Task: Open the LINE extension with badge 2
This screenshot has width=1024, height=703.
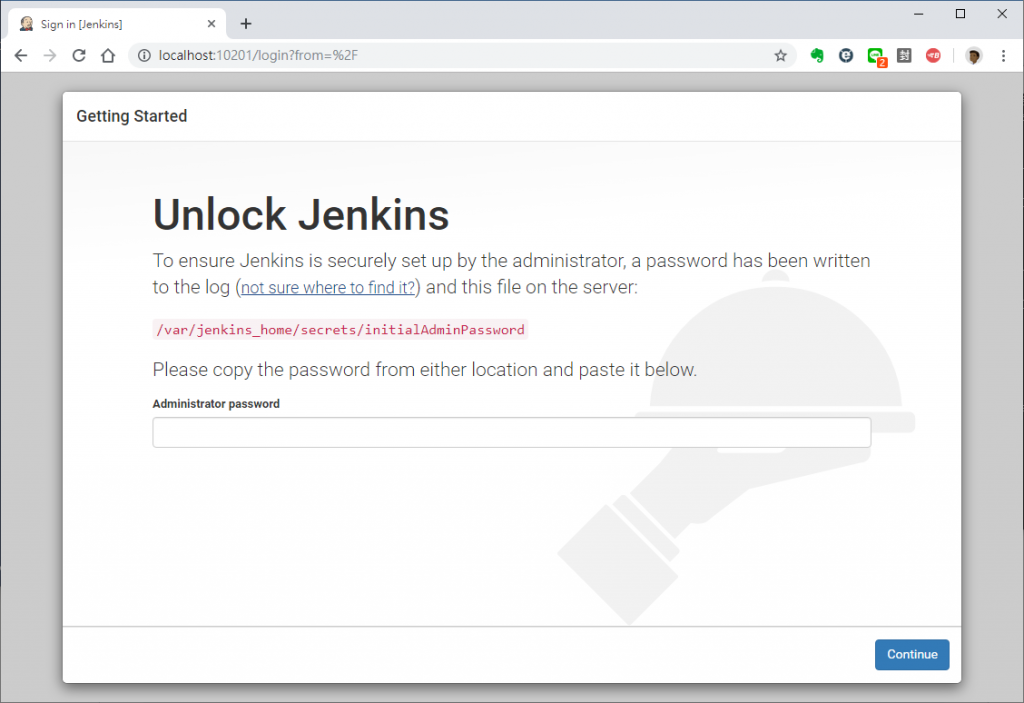Action: click(876, 57)
